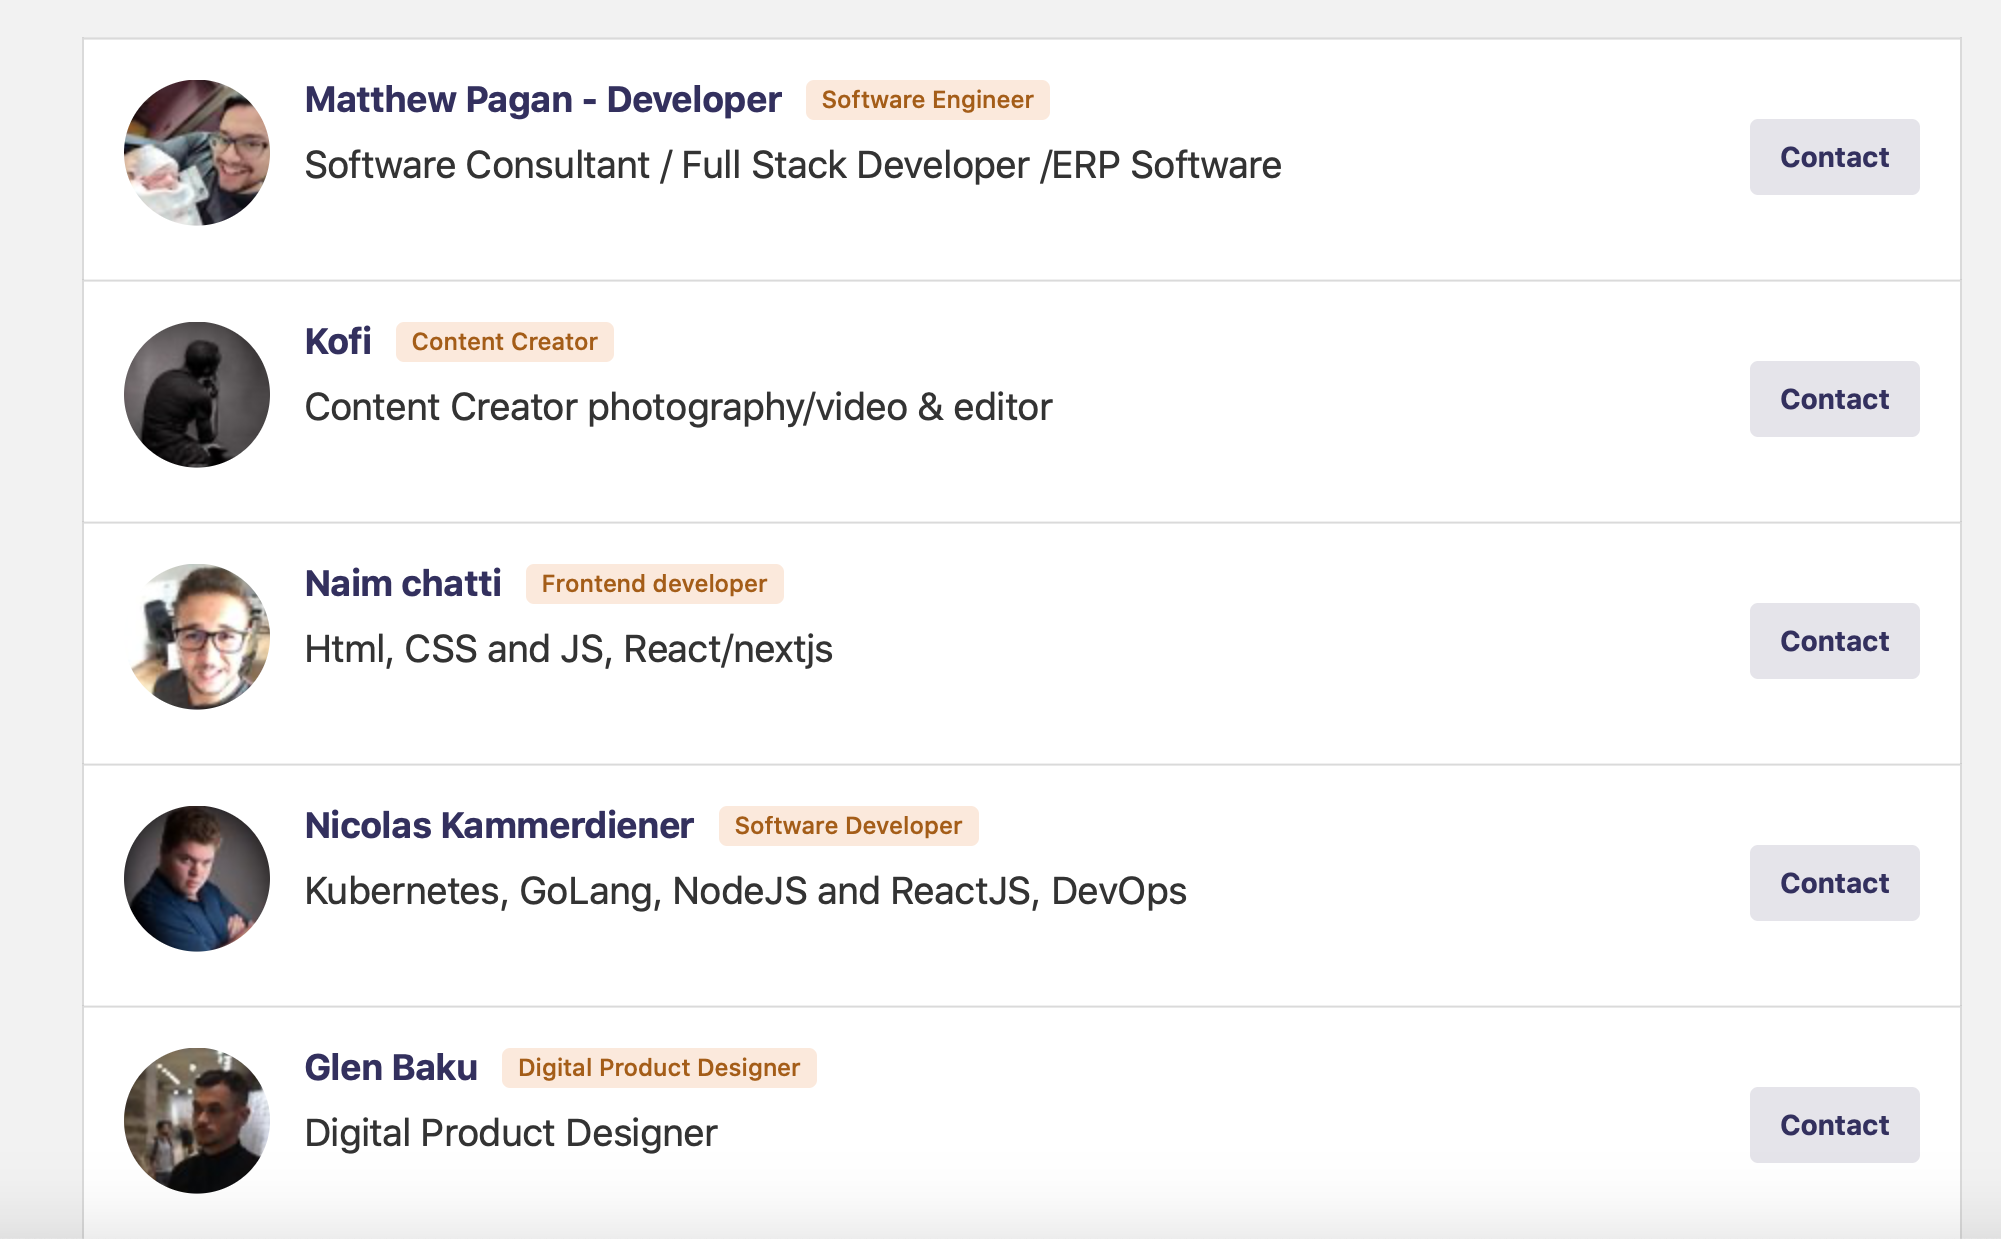Select the Content Creator badge

[x=503, y=341]
